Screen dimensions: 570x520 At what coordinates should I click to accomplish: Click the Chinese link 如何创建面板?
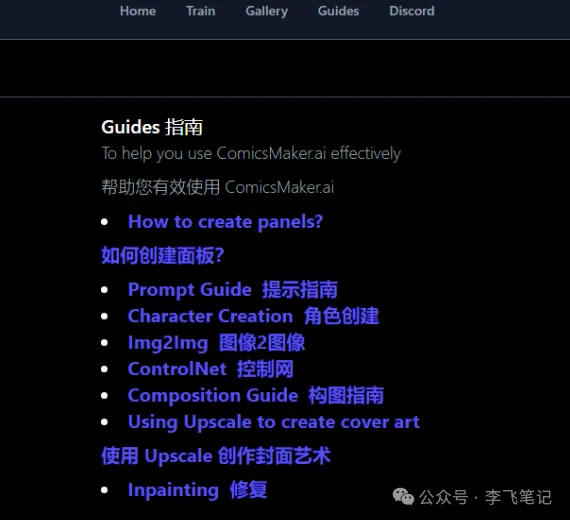tap(162, 255)
